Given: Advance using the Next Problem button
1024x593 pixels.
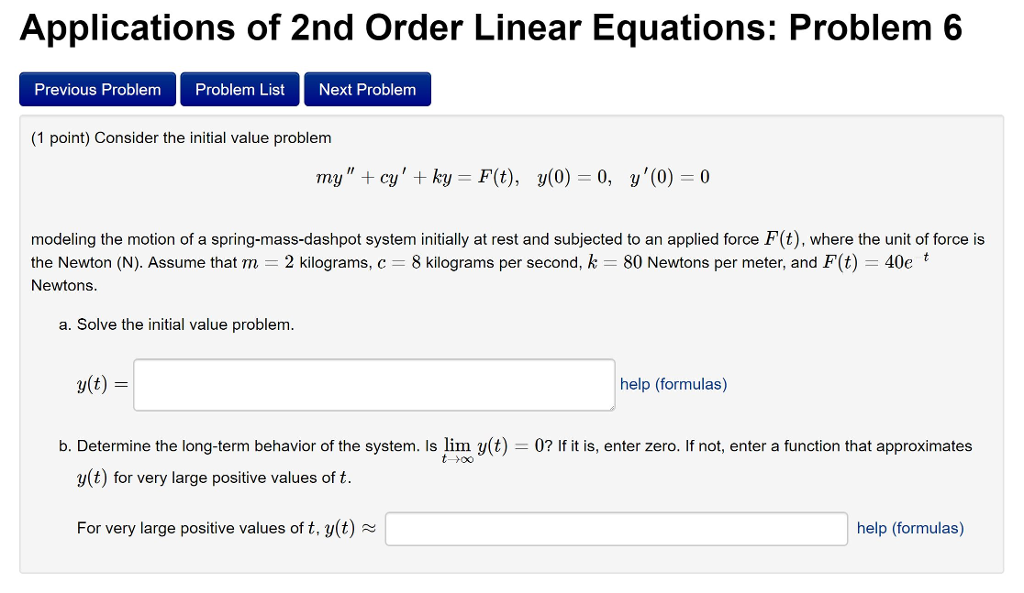Looking at the screenshot, I should 367,89.
